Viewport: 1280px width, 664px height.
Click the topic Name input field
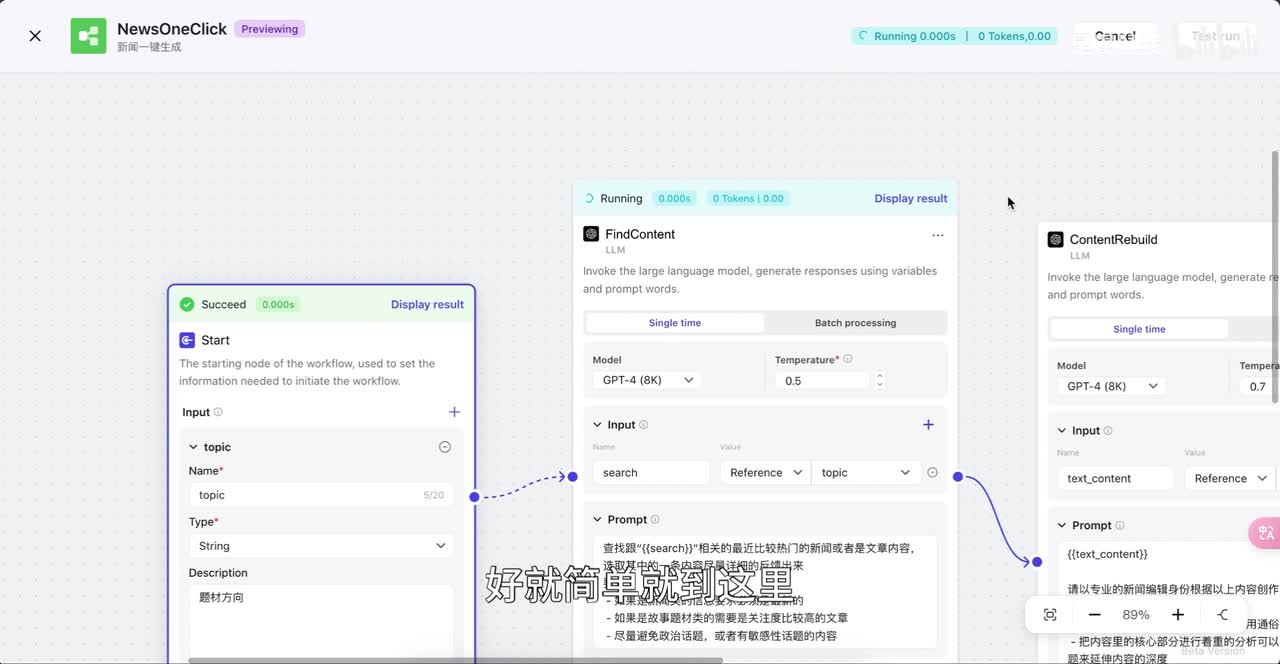[305, 495]
